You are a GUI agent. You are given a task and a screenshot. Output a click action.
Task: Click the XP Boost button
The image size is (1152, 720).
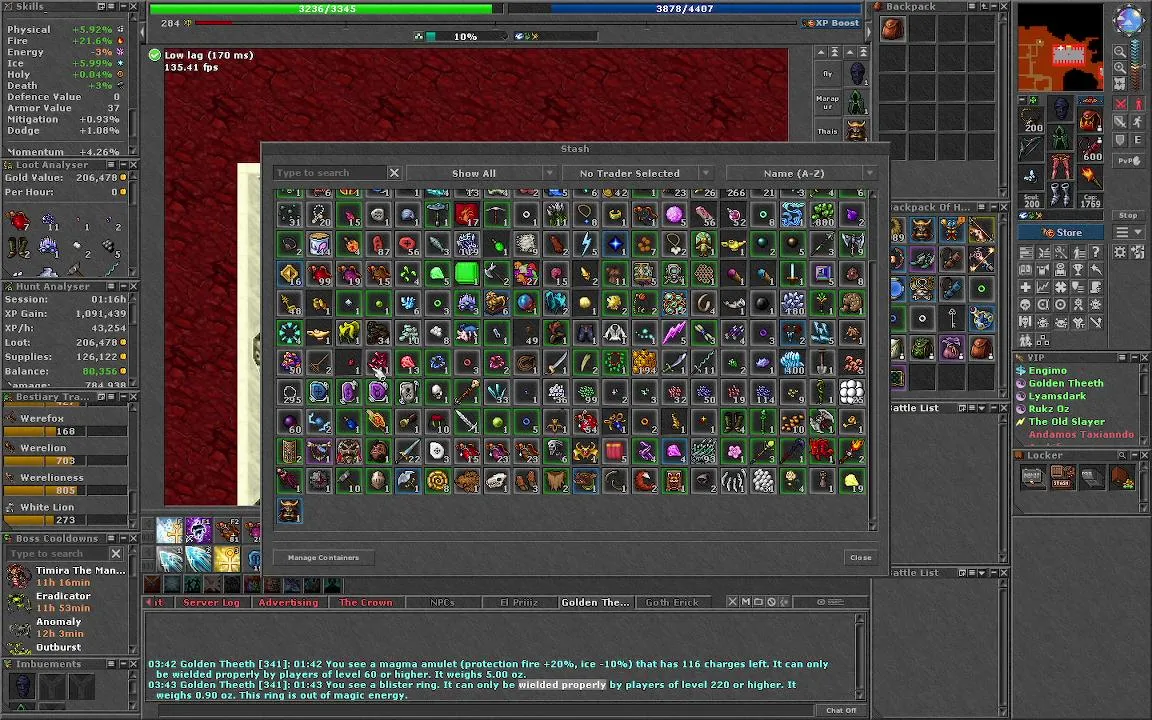(832, 23)
